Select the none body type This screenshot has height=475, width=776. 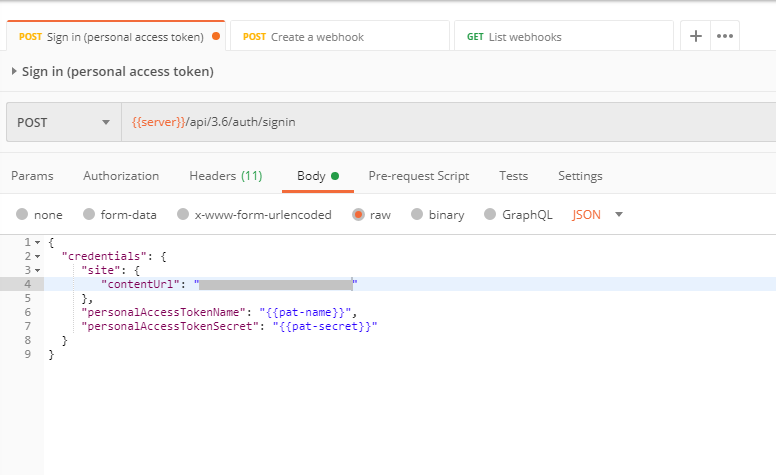click(x=22, y=214)
